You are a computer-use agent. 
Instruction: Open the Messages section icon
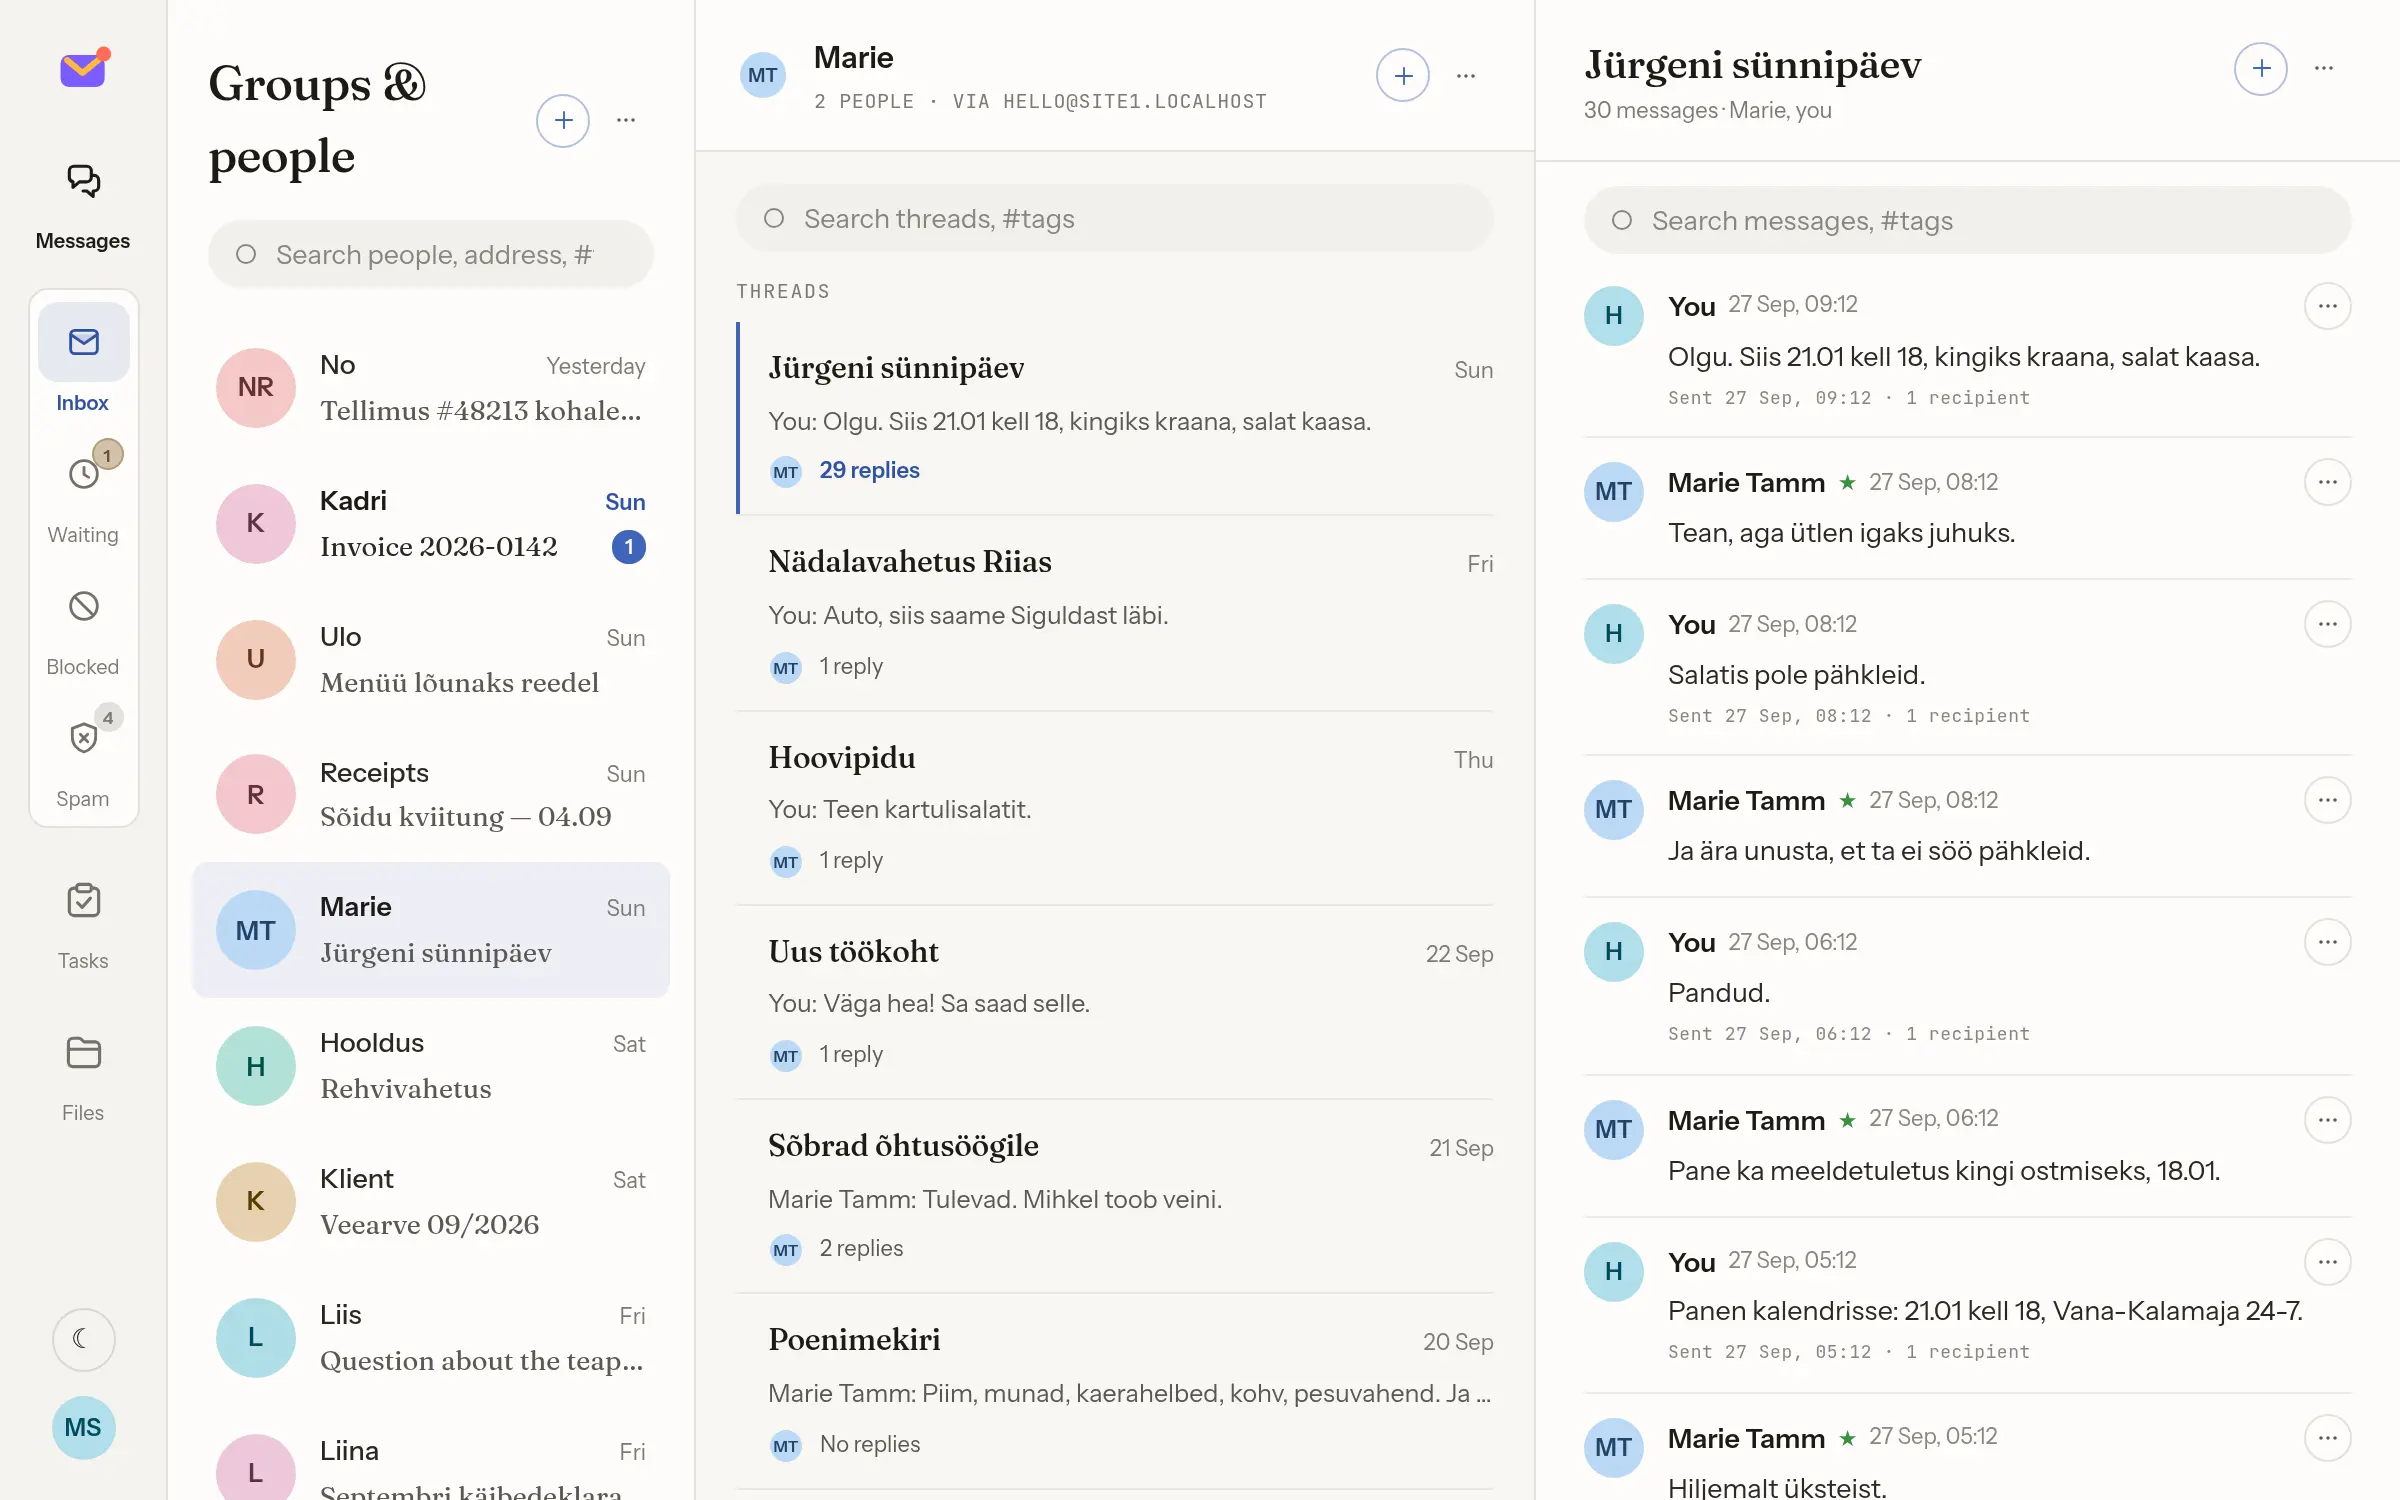(83, 181)
